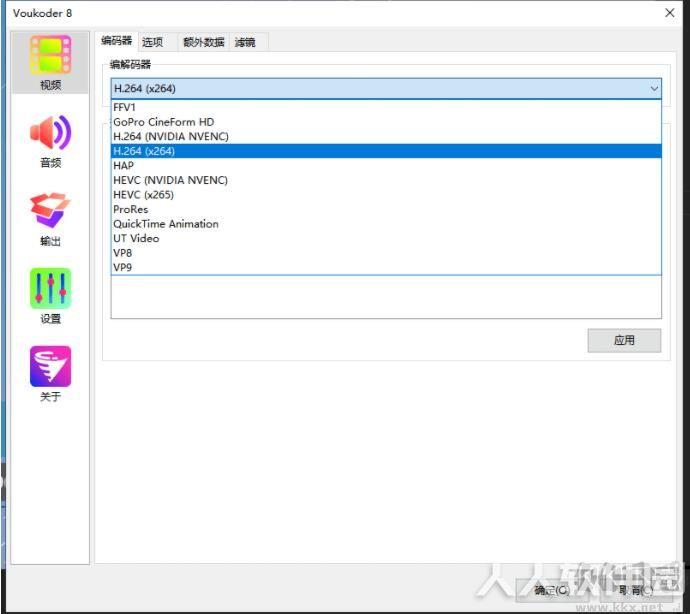Screen dimensions: 690x614
Task: Switch to the 额外数据 tab
Action: 203,42
